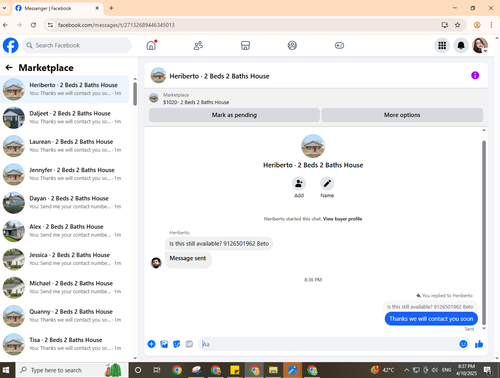The height and width of the screenshot is (378, 500).
Task: Open conversation information purple icon
Action: click(475, 75)
